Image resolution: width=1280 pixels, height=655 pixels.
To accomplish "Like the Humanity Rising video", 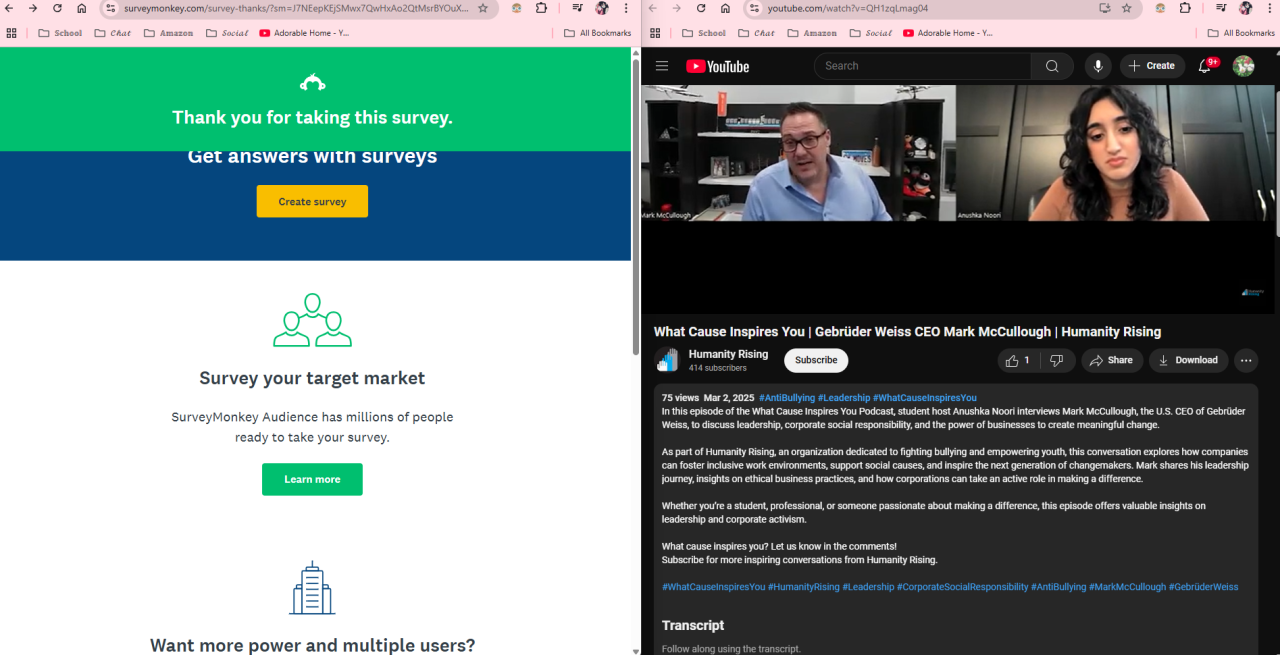I will click(1018, 360).
